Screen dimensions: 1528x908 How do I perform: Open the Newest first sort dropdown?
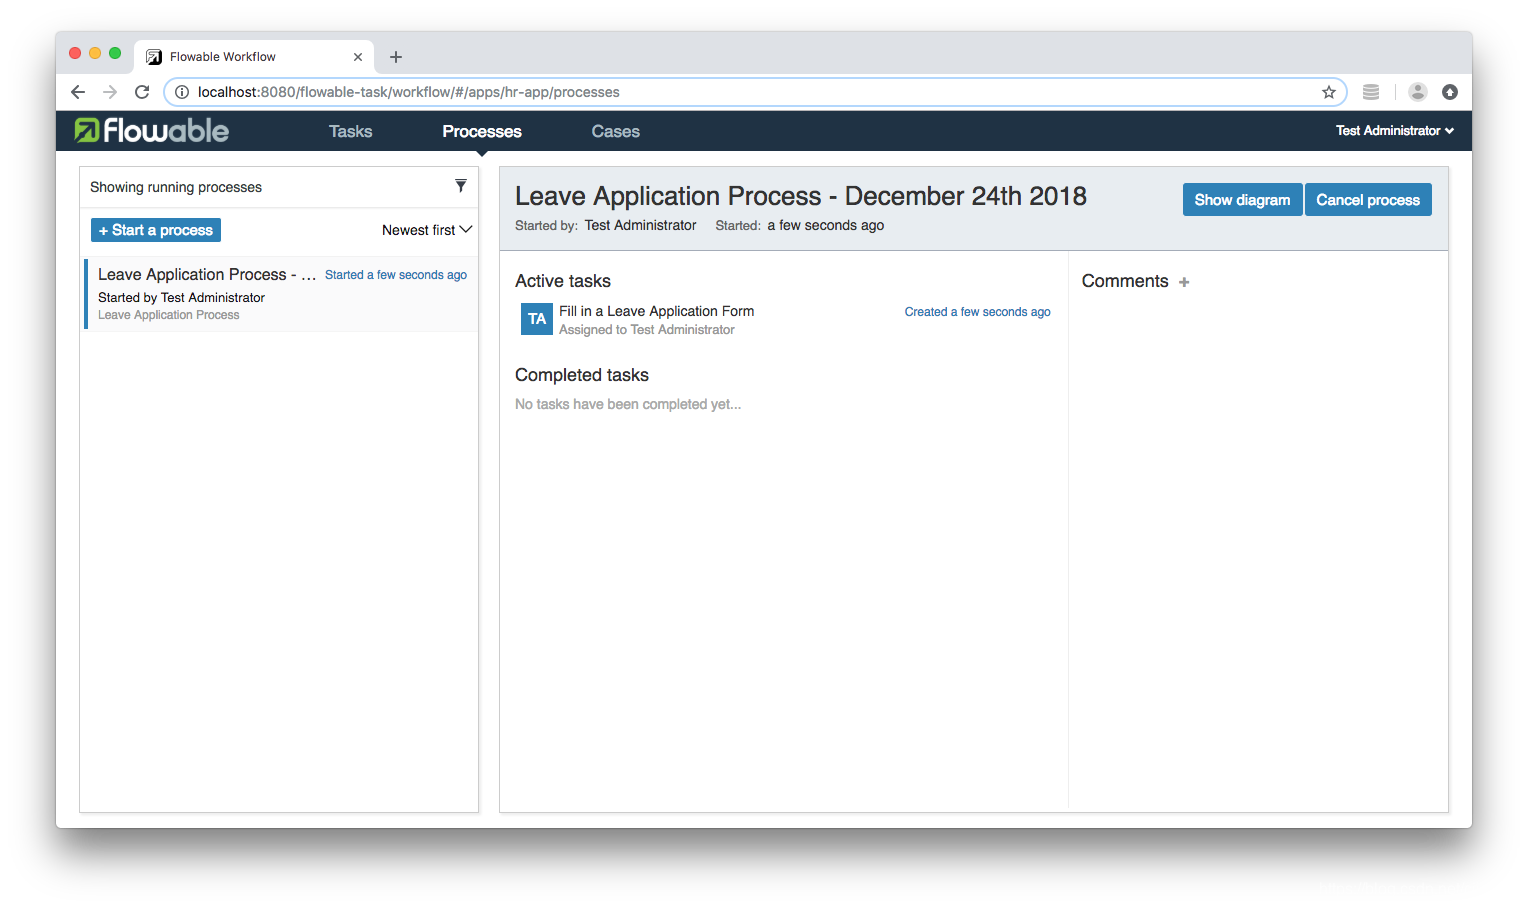tap(427, 230)
